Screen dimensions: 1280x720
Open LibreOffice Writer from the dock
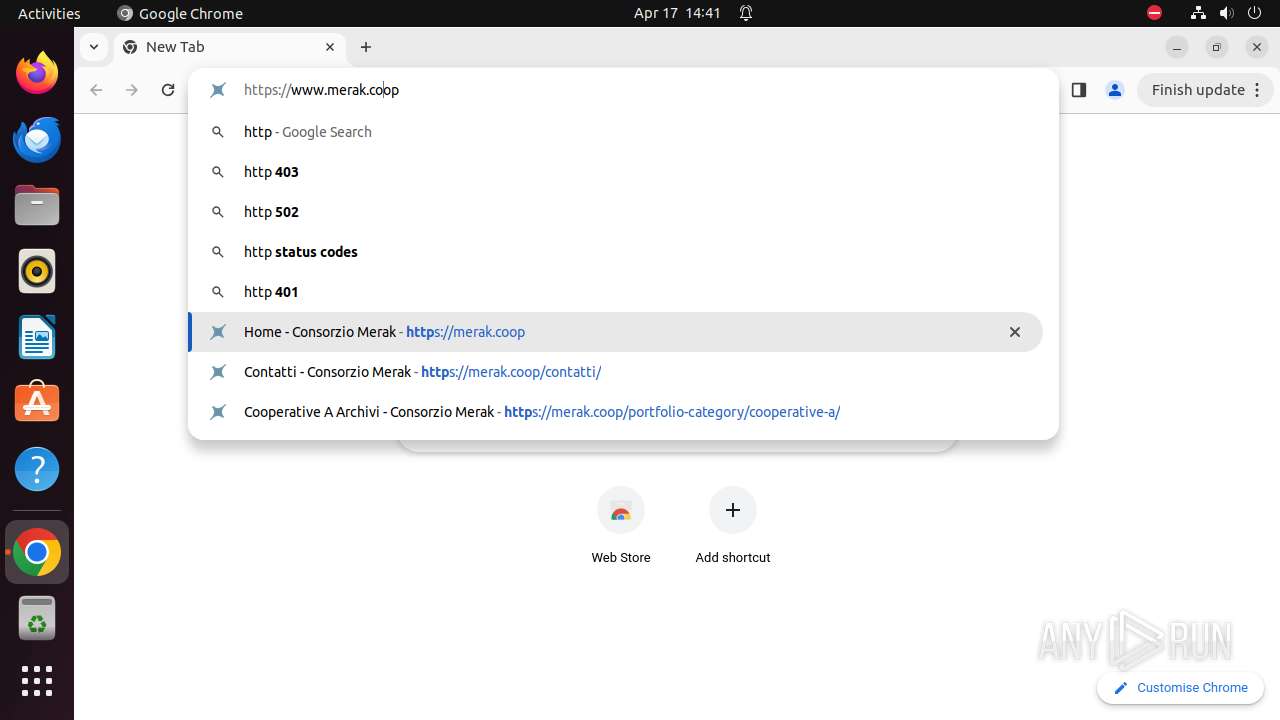pyautogui.click(x=37, y=337)
